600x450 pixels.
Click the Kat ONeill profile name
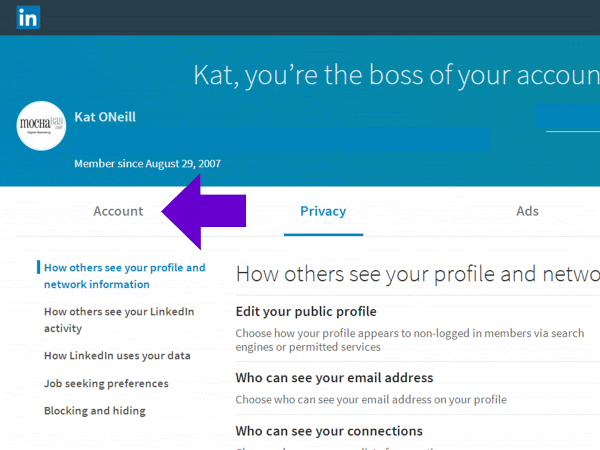tap(105, 117)
